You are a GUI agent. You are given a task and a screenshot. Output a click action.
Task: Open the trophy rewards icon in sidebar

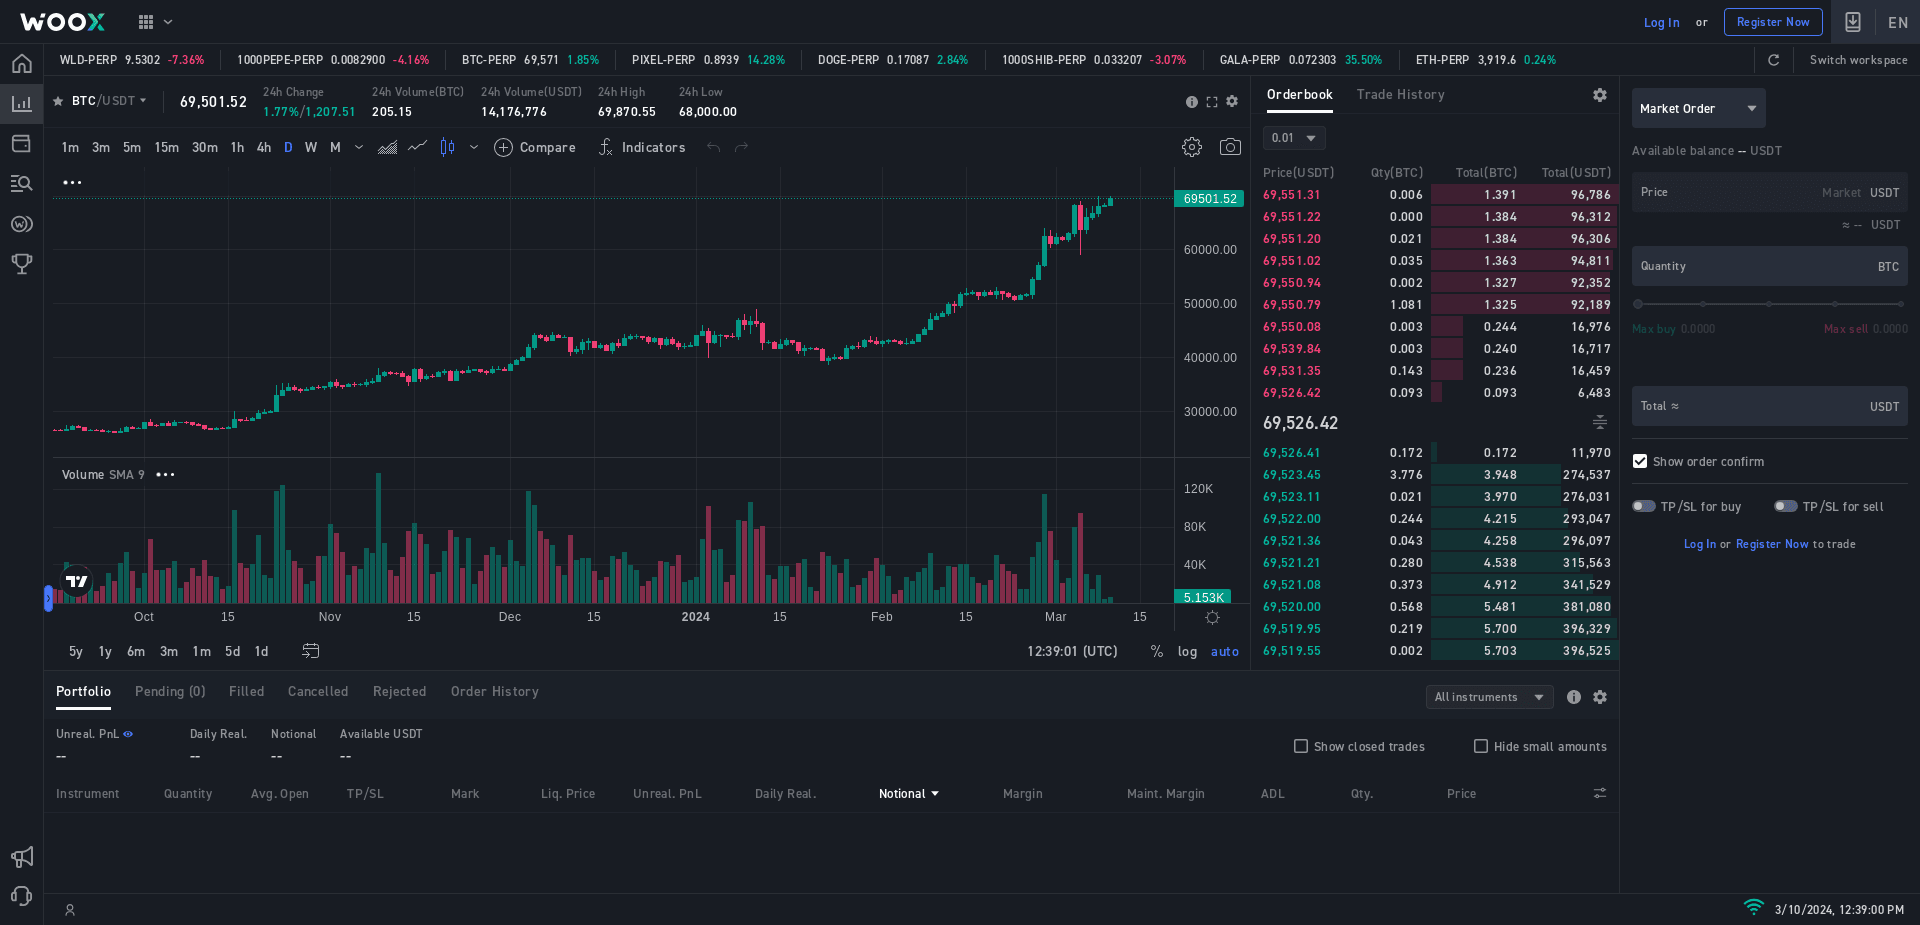point(21,264)
